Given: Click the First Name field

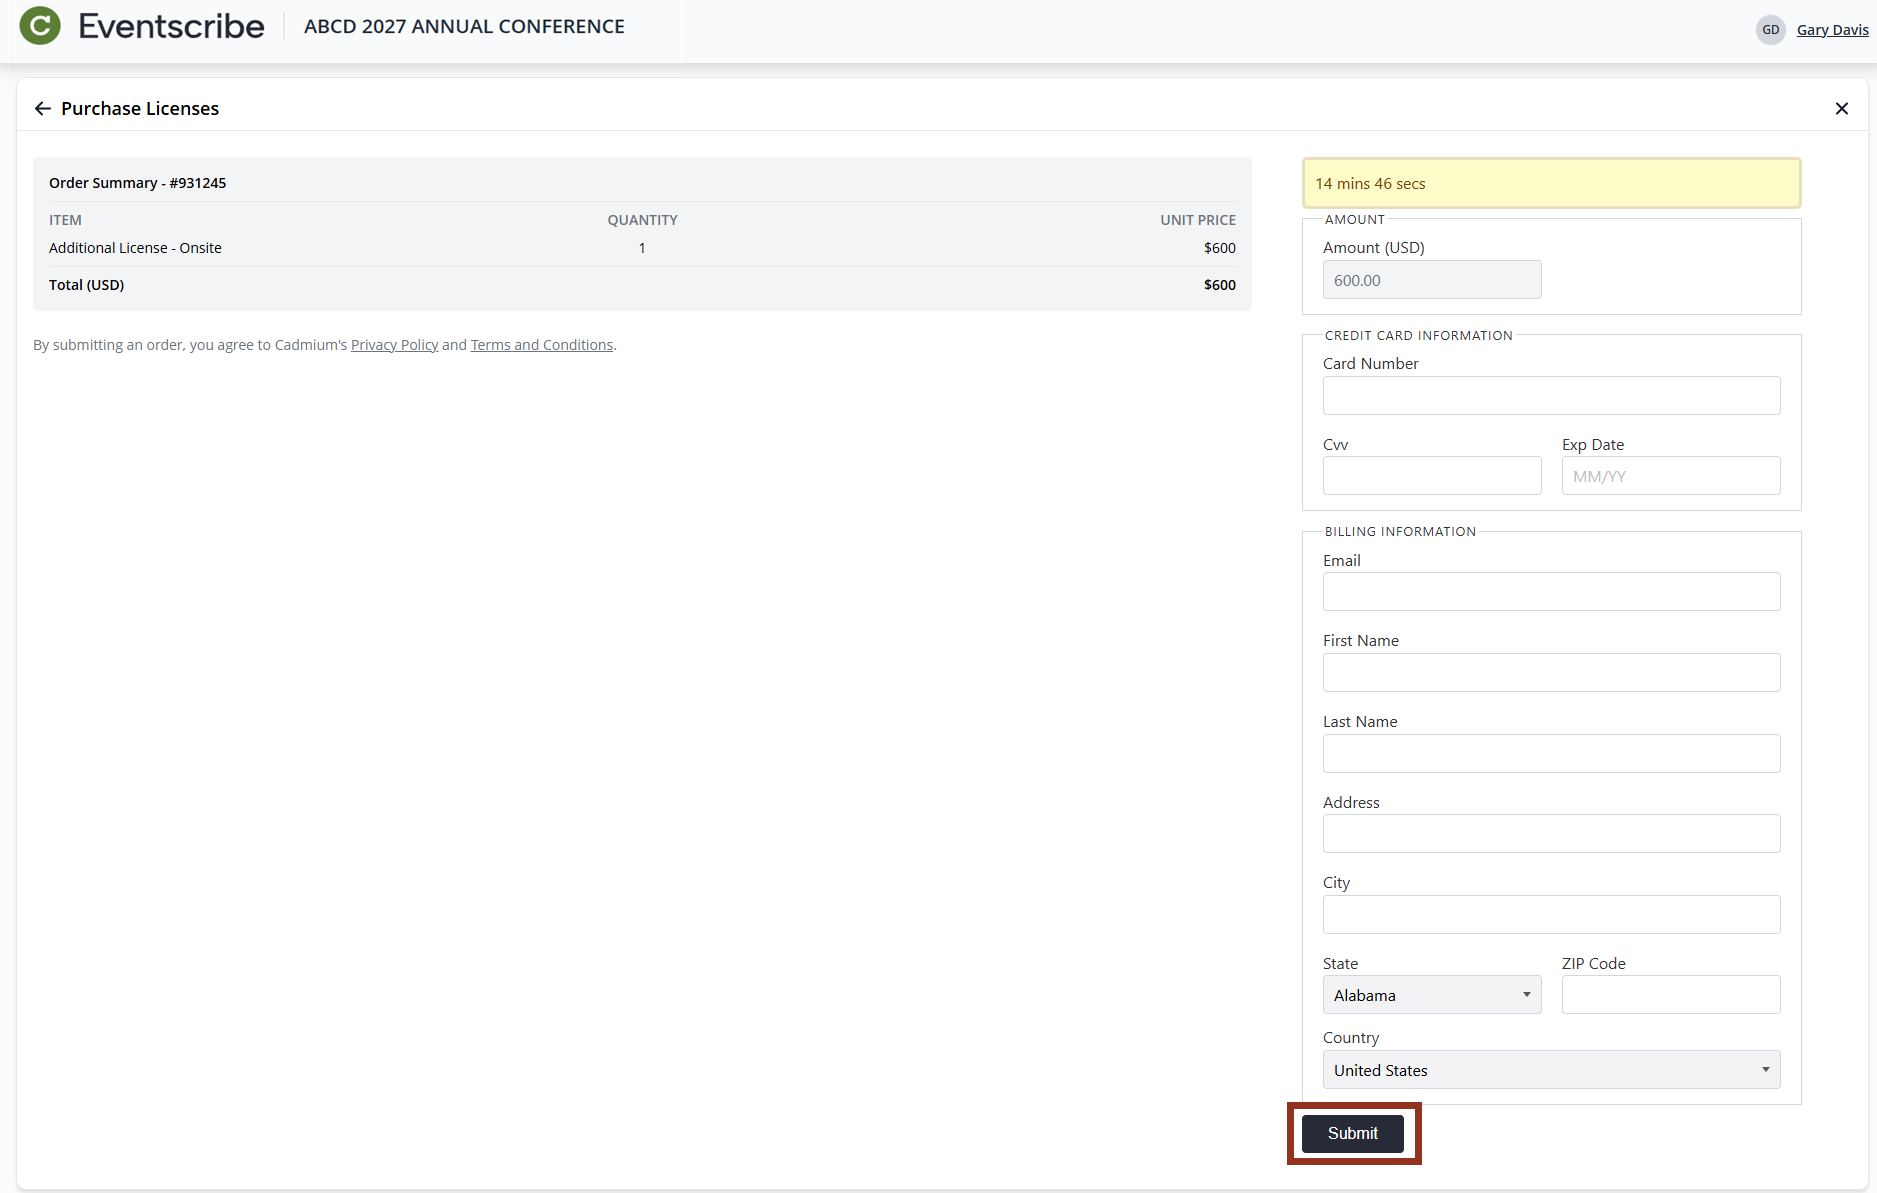Looking at the screenshot, I should click(1551, 672).
